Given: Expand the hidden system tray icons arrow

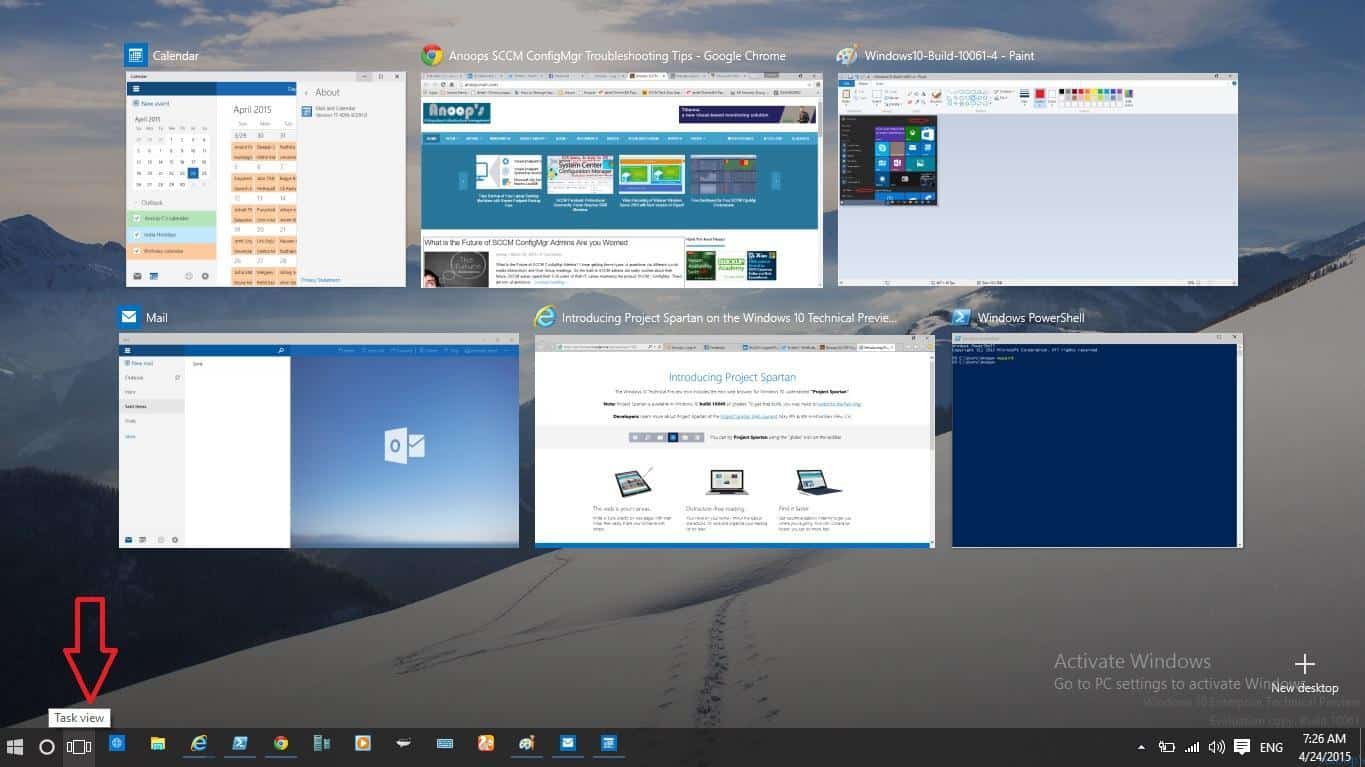Looking at the screenshot, I should (1141, 747).
